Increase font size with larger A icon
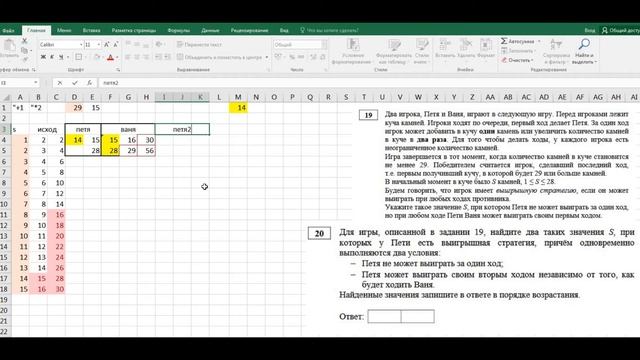The width and height of the screenshot is (640, 360). (107, 44)
